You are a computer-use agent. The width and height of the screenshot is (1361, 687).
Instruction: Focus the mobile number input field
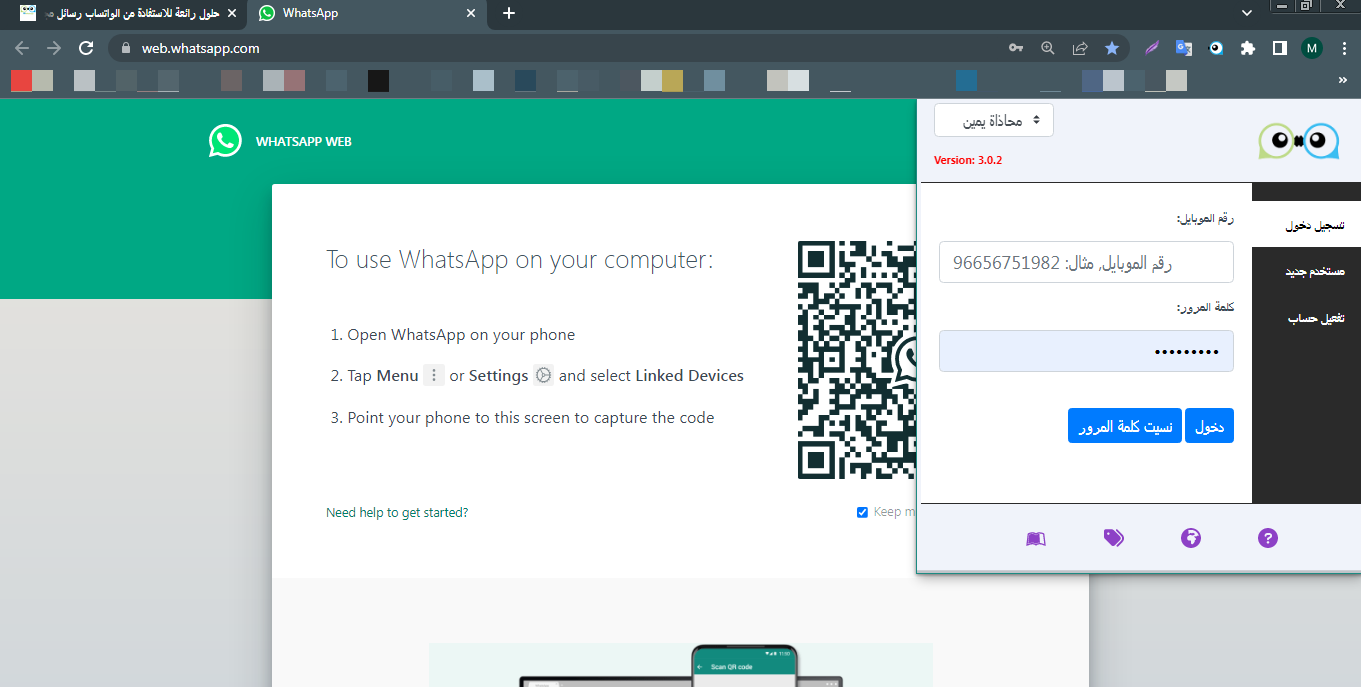point(1086,262)
